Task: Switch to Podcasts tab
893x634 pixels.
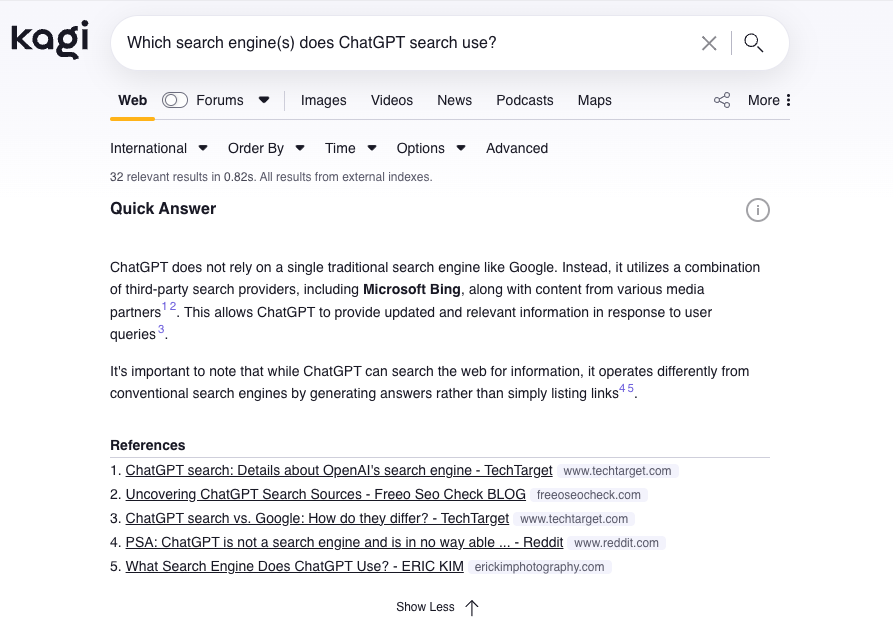Action: click(525, 100)
